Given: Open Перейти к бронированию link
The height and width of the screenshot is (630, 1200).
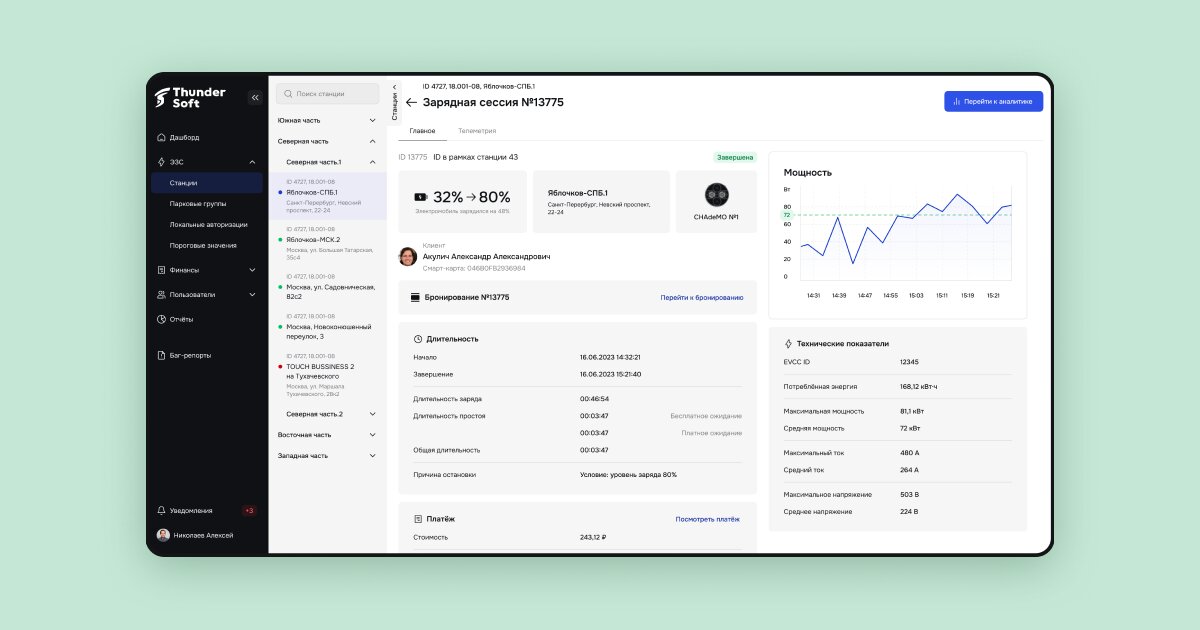Looking at the screenshot, I should tap(701, 297).
